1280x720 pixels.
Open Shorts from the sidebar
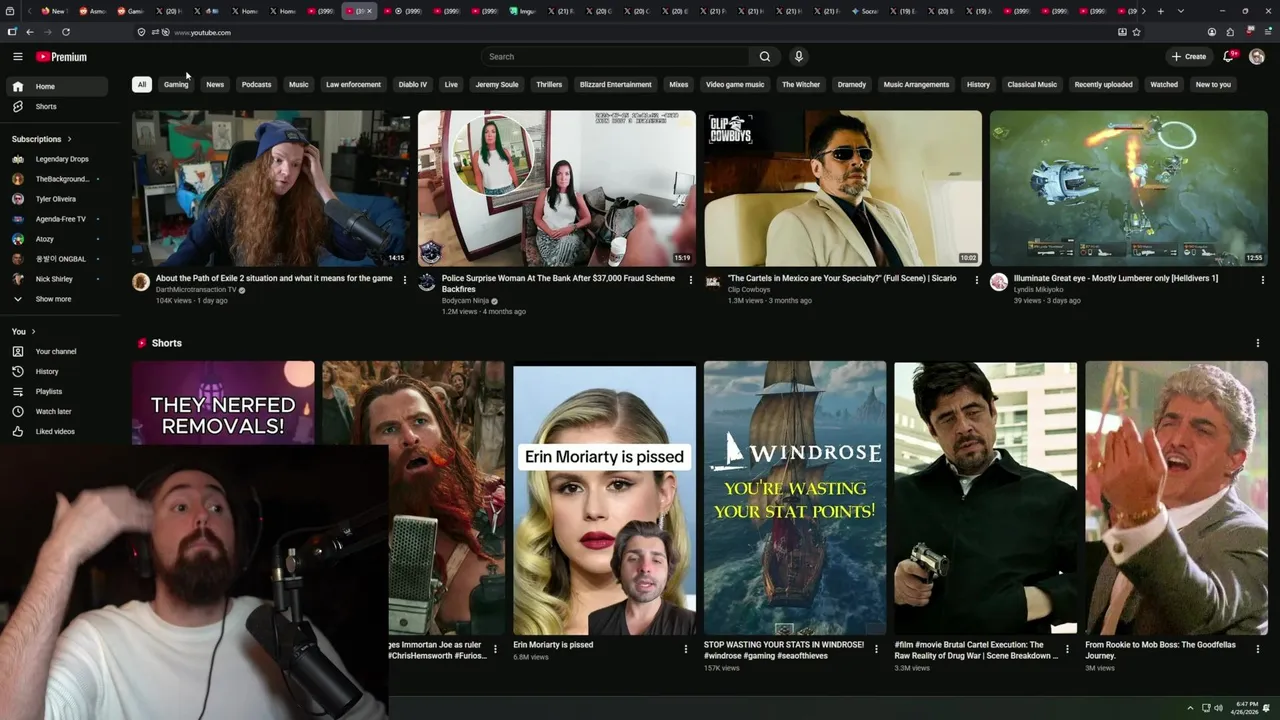pyautogui.click(x=56, y=107)
